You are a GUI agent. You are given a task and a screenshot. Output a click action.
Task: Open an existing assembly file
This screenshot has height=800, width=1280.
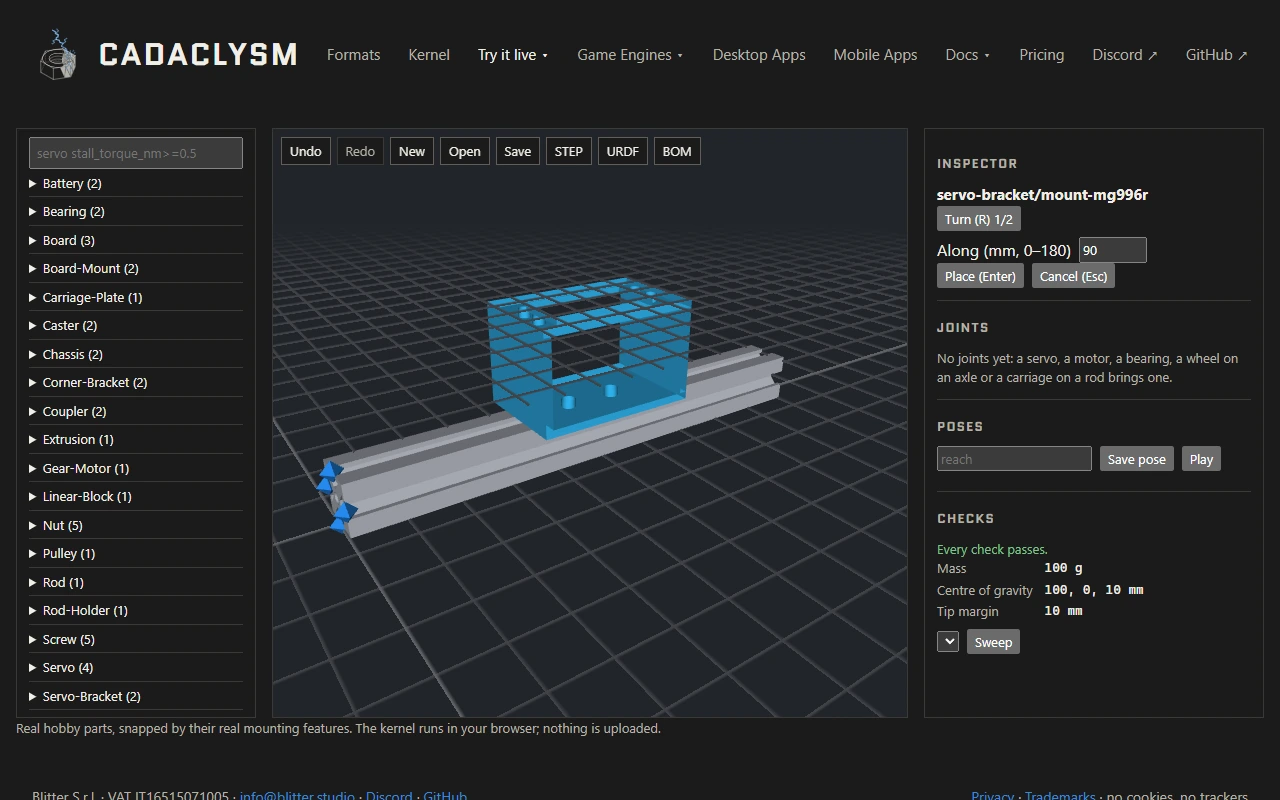(x=465, y=152)
